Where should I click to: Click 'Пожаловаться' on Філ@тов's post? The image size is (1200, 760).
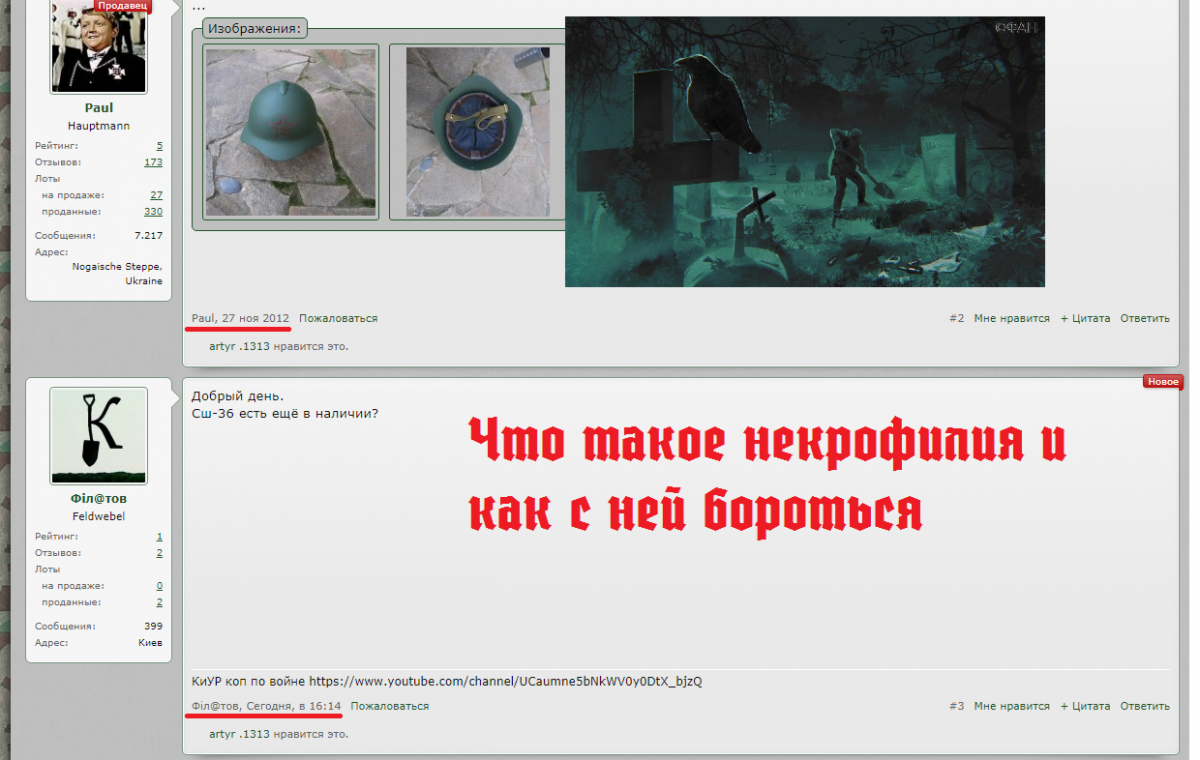[x=390, y=706]
